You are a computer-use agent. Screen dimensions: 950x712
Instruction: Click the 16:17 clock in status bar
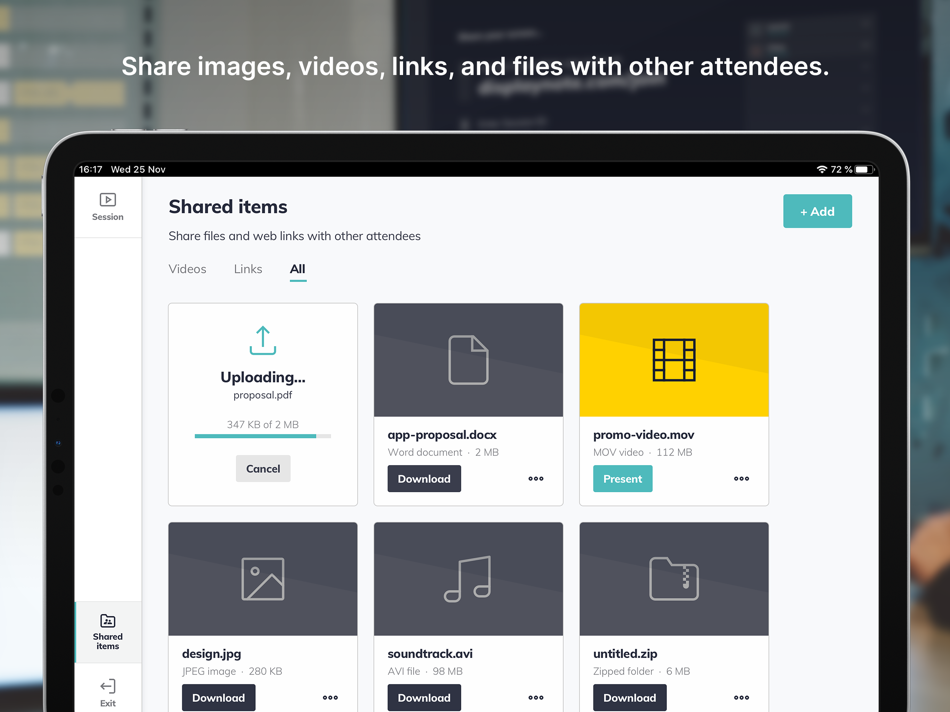(91, 169)
